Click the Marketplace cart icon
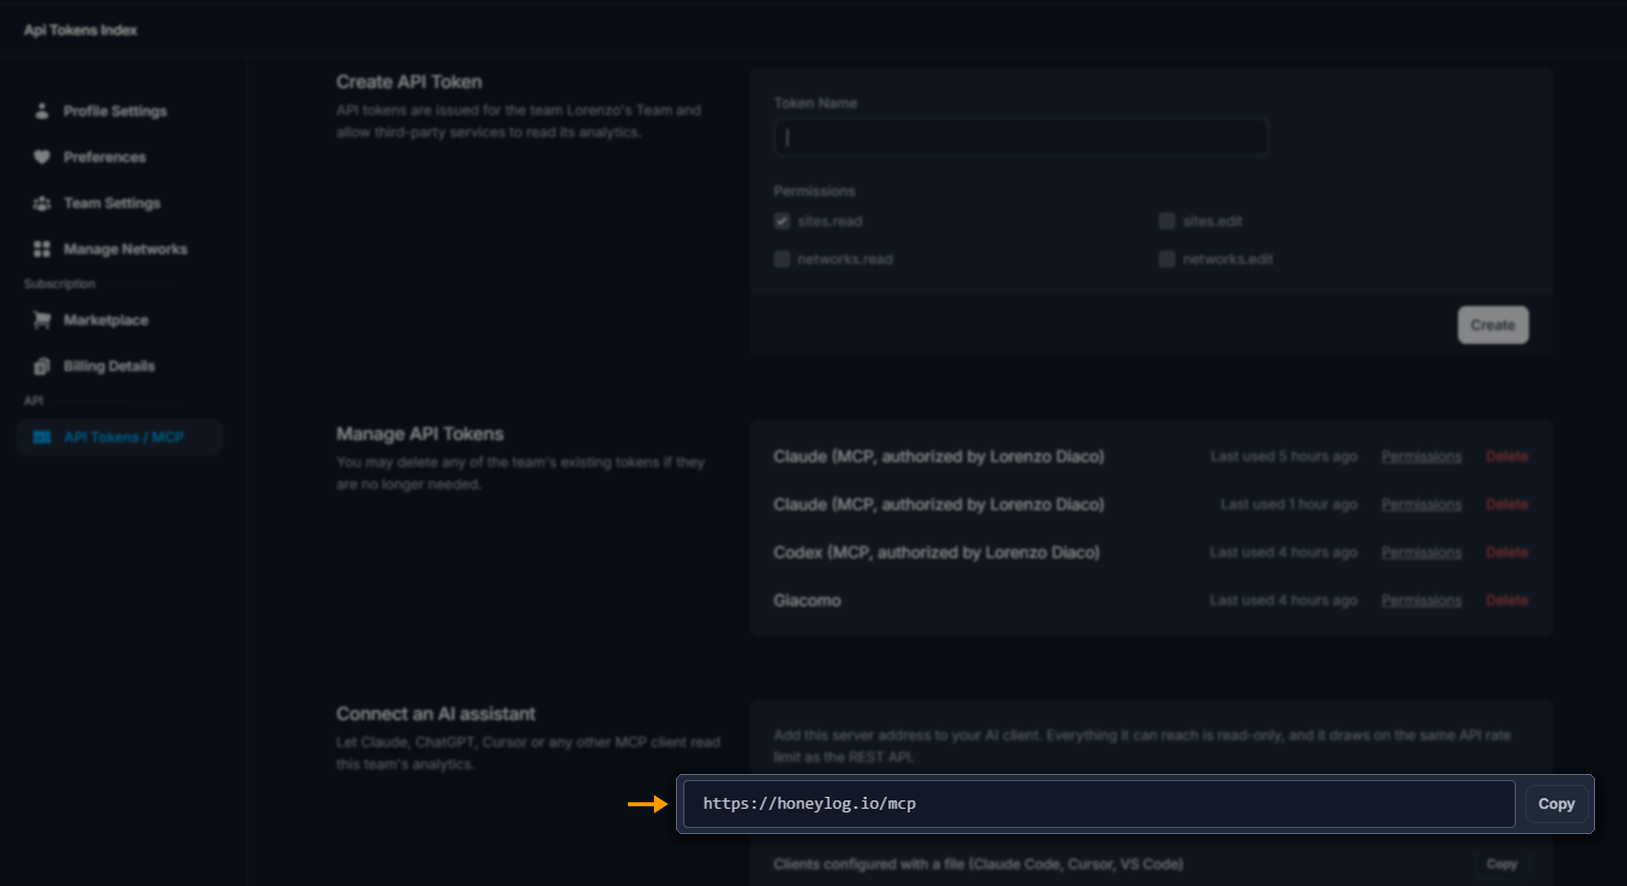Viewport: 1627px width, 886px height. pos(41,320)
